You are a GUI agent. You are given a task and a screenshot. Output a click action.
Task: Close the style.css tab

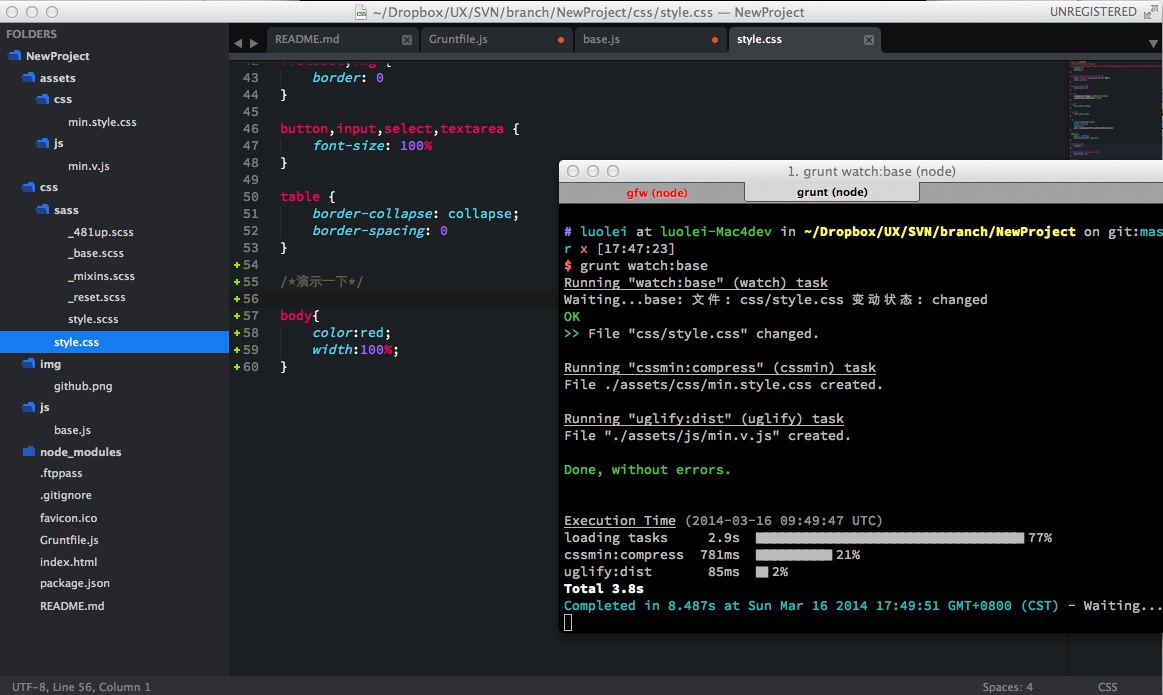pos(869,40)
